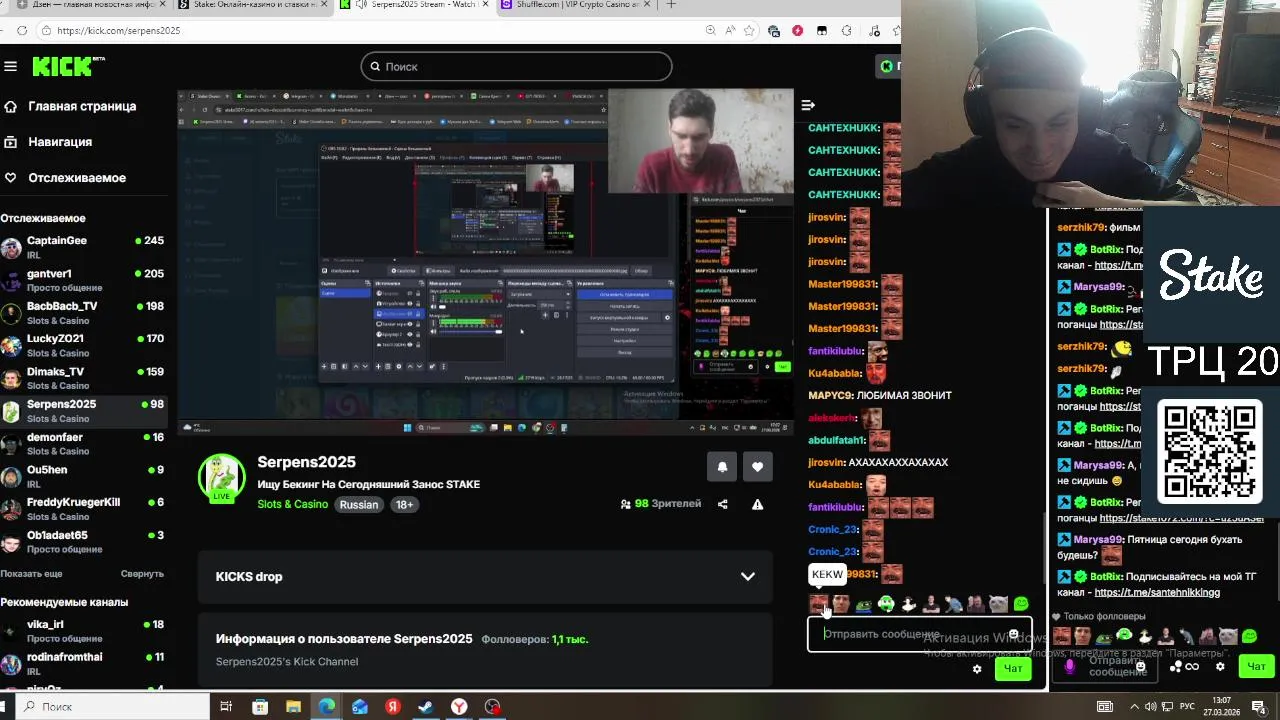Open Ou5hen channel
Image resolution: width=1280 pixels, height=720 pixels.
82,476
